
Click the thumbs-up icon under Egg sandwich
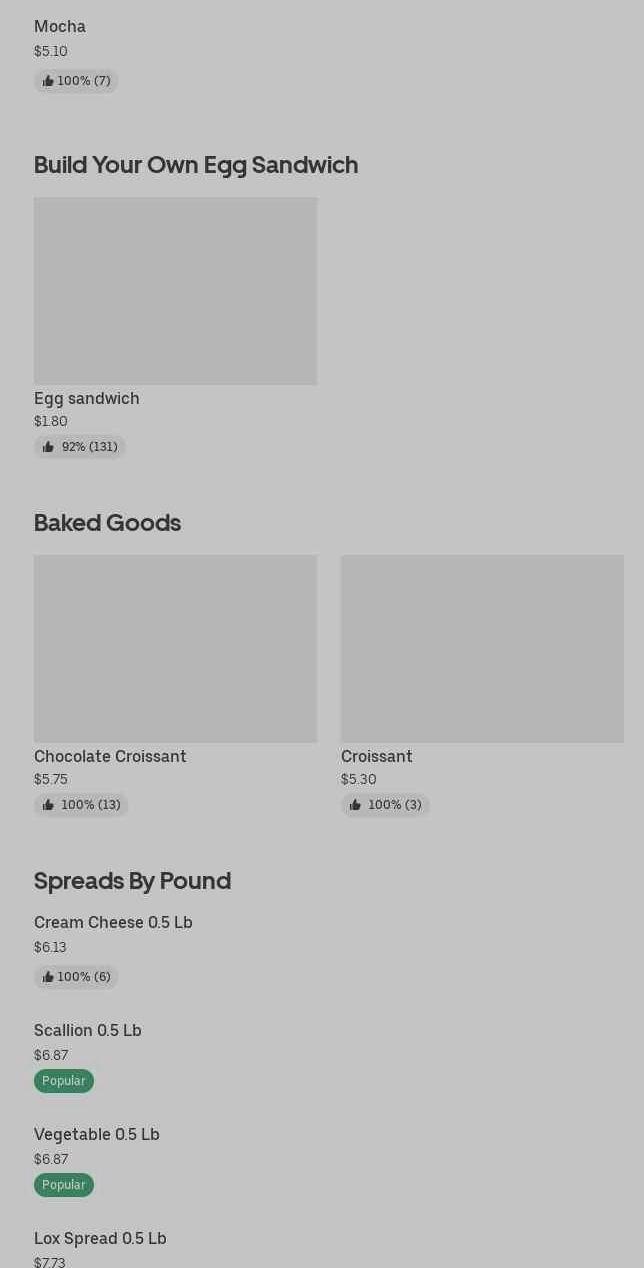[48, 447]
